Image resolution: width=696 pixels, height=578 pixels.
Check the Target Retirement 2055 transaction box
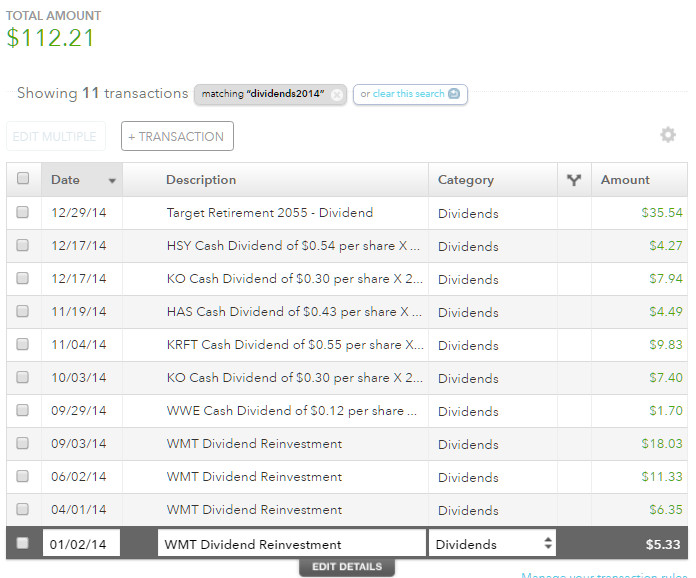point(23,212)
